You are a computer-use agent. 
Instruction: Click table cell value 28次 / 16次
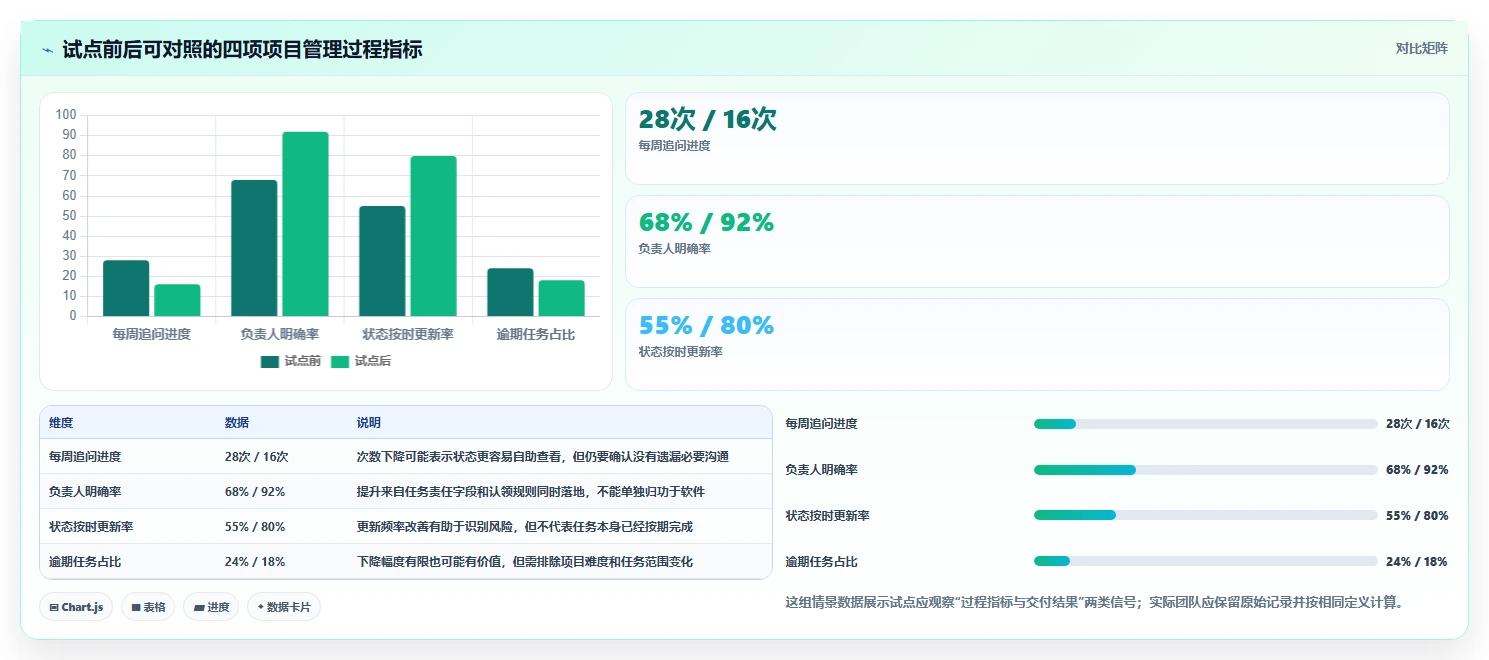tap(257, 456)
